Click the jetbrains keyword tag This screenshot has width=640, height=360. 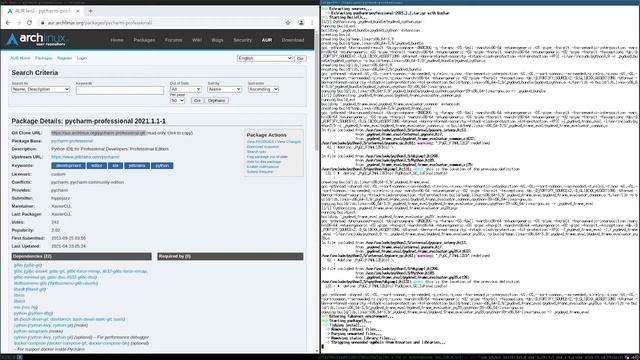pyautogui.click(x=137, y=166)
